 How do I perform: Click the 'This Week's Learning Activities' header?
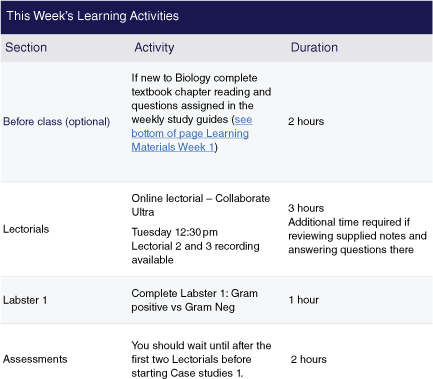(x=93, y=16)
